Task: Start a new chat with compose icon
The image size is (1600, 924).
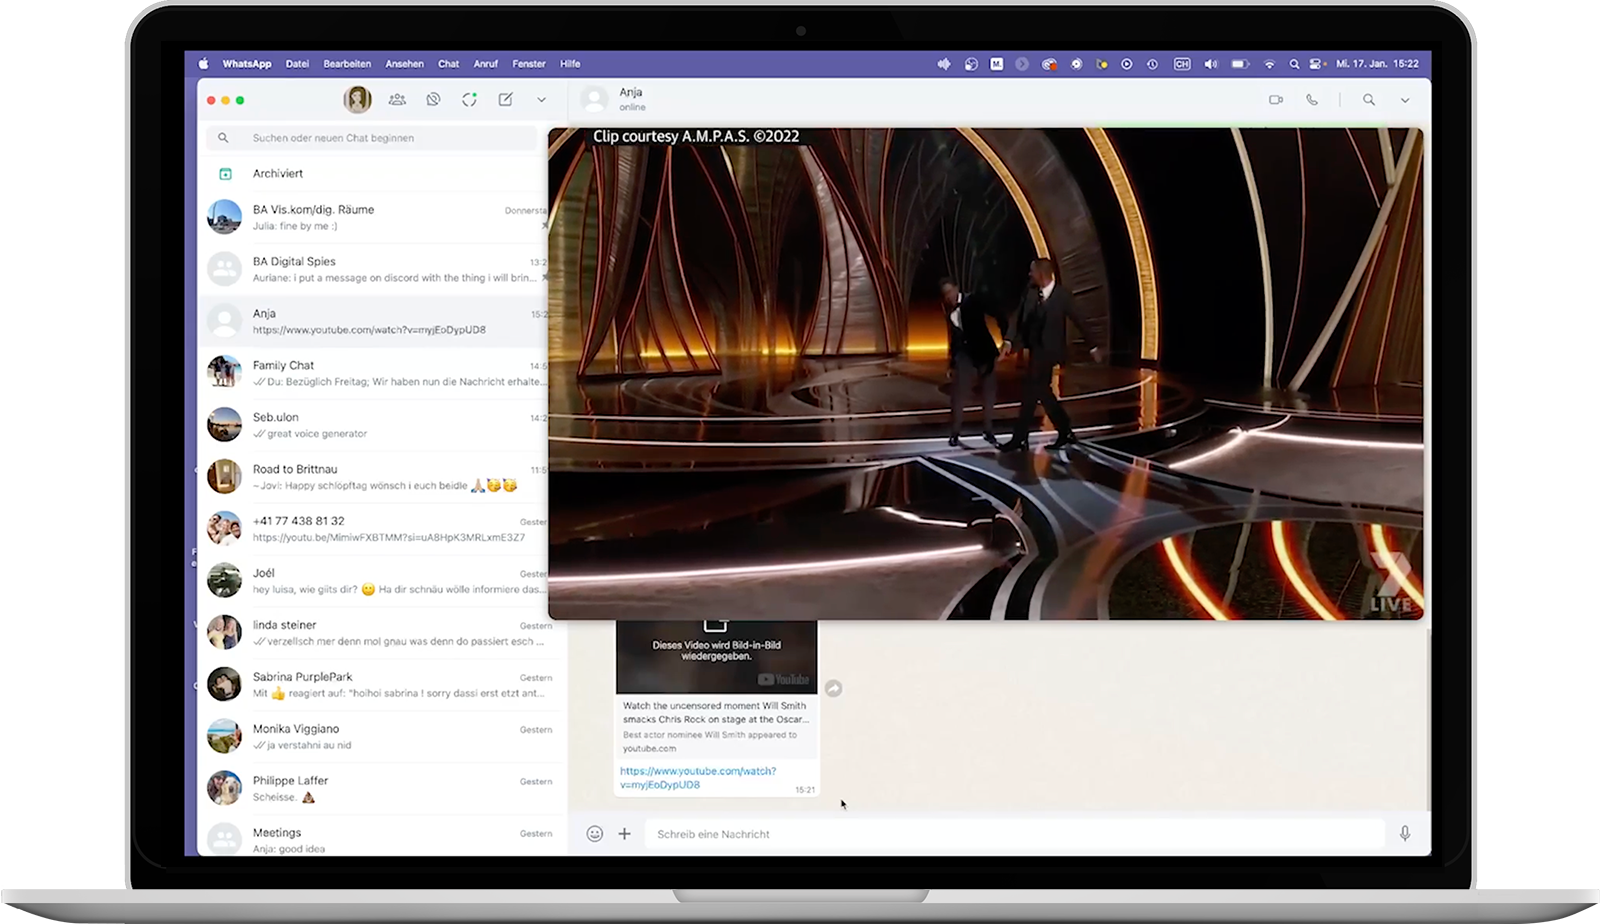Action: point(505,100)
